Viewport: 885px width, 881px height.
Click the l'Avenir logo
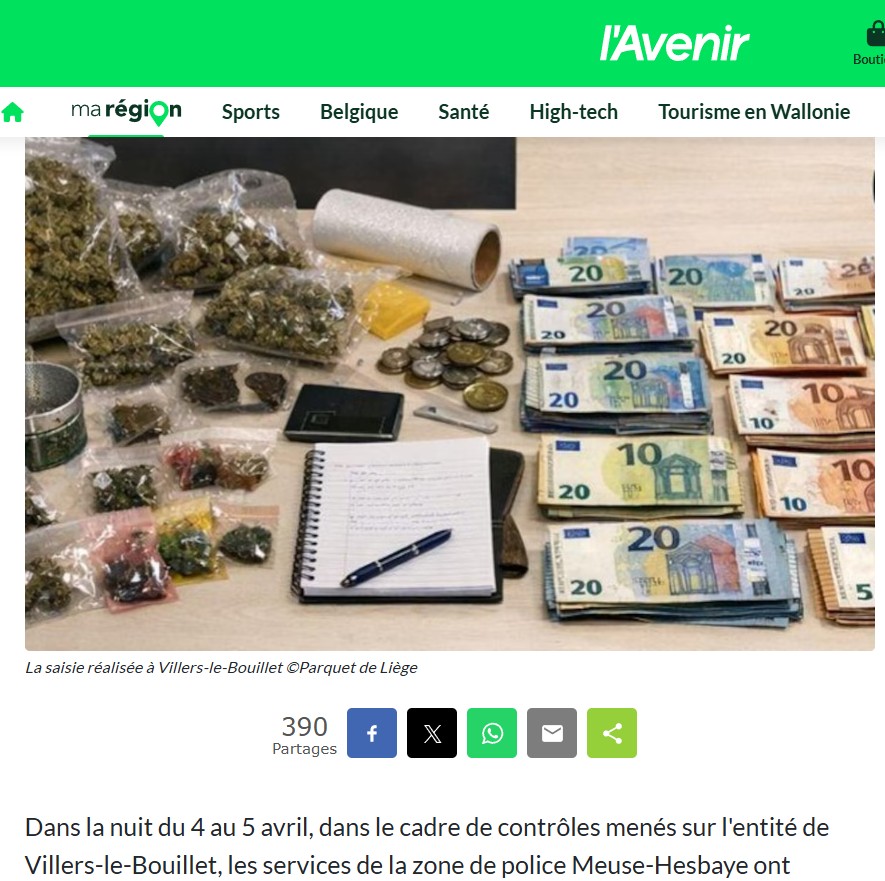(x=674, y=43)
